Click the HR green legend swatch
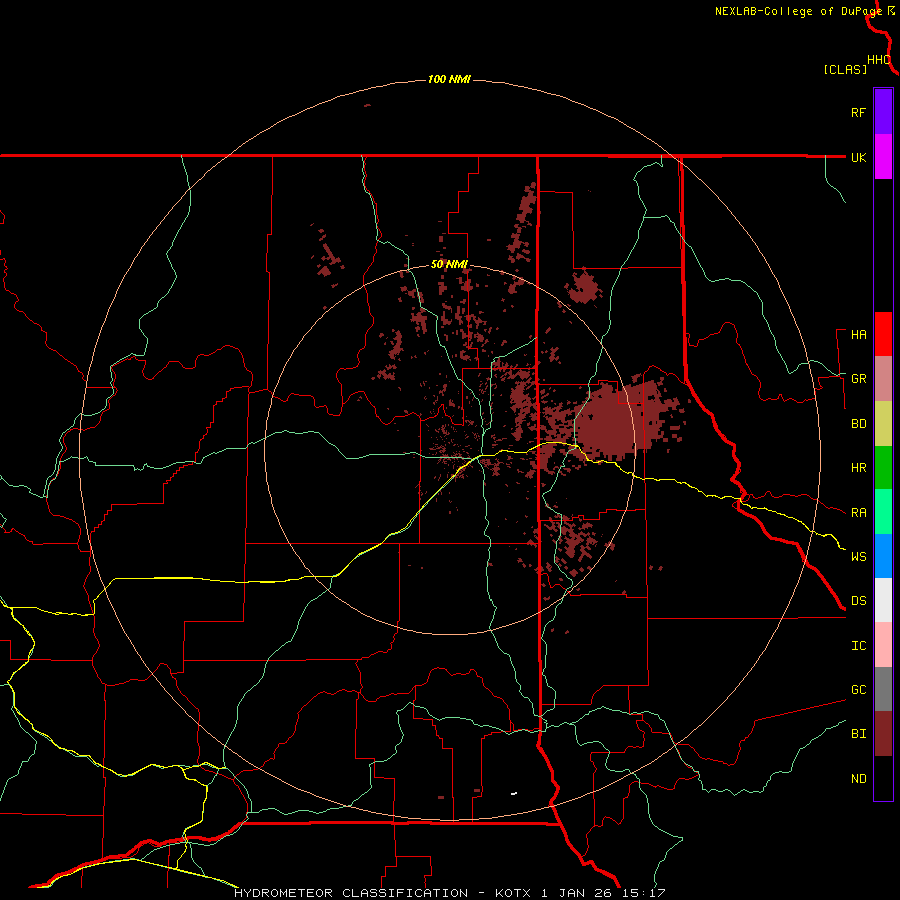 click(883, 468)
